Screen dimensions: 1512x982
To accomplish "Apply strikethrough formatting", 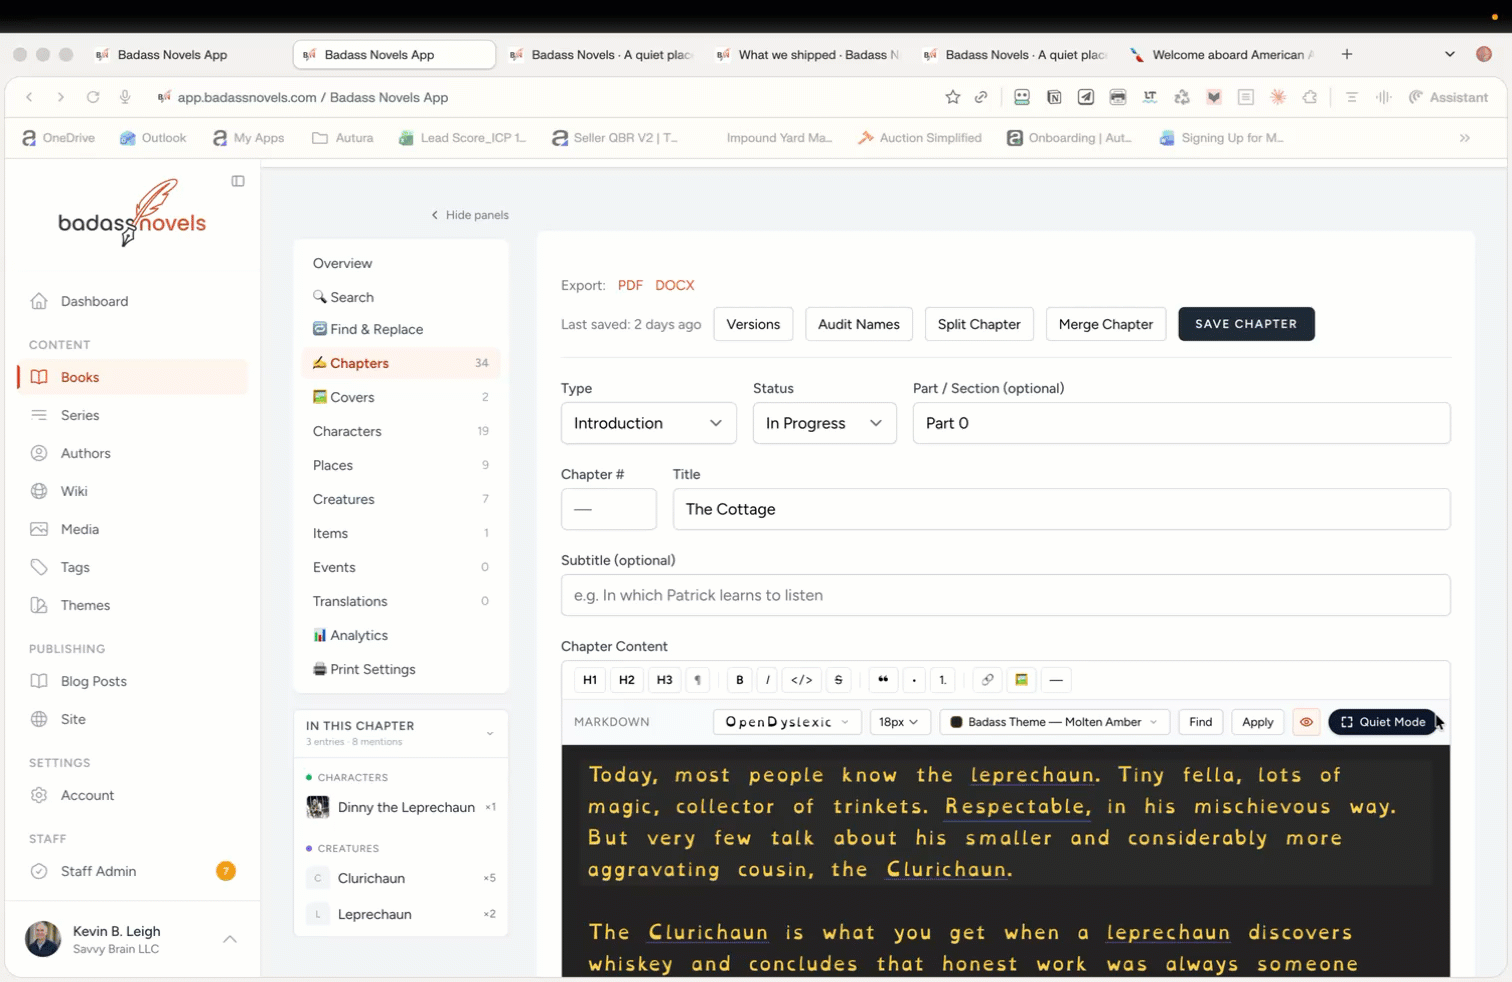I will pos(838,680).
